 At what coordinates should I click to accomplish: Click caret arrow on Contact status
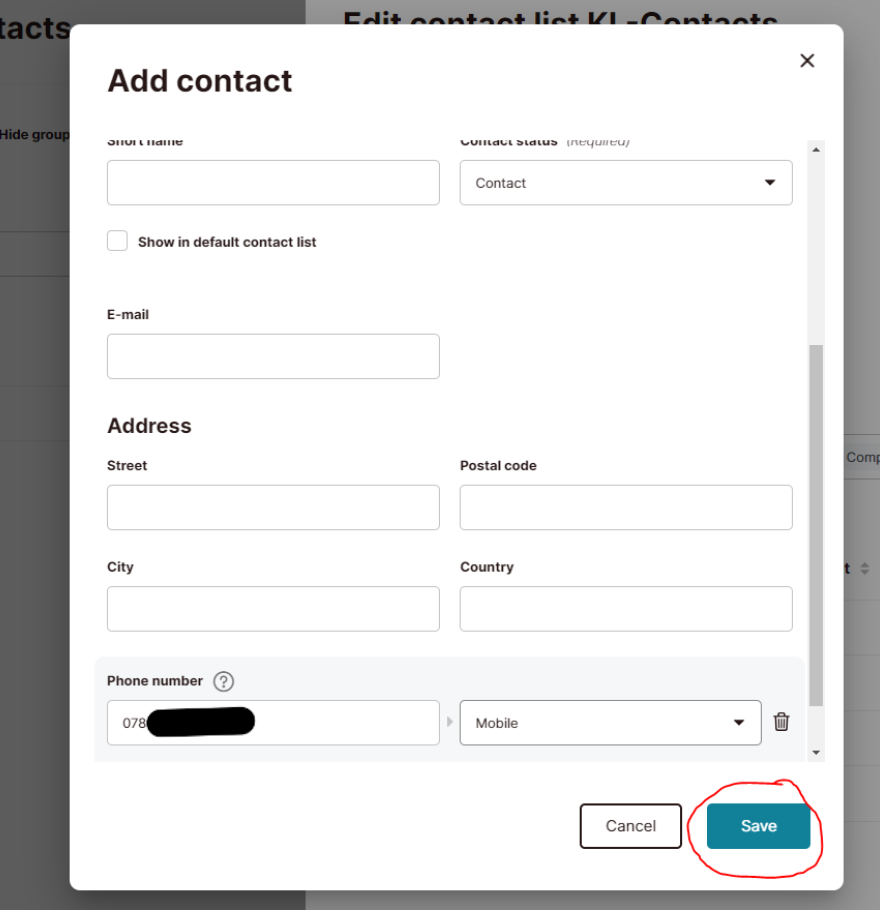tap(770, 183)
